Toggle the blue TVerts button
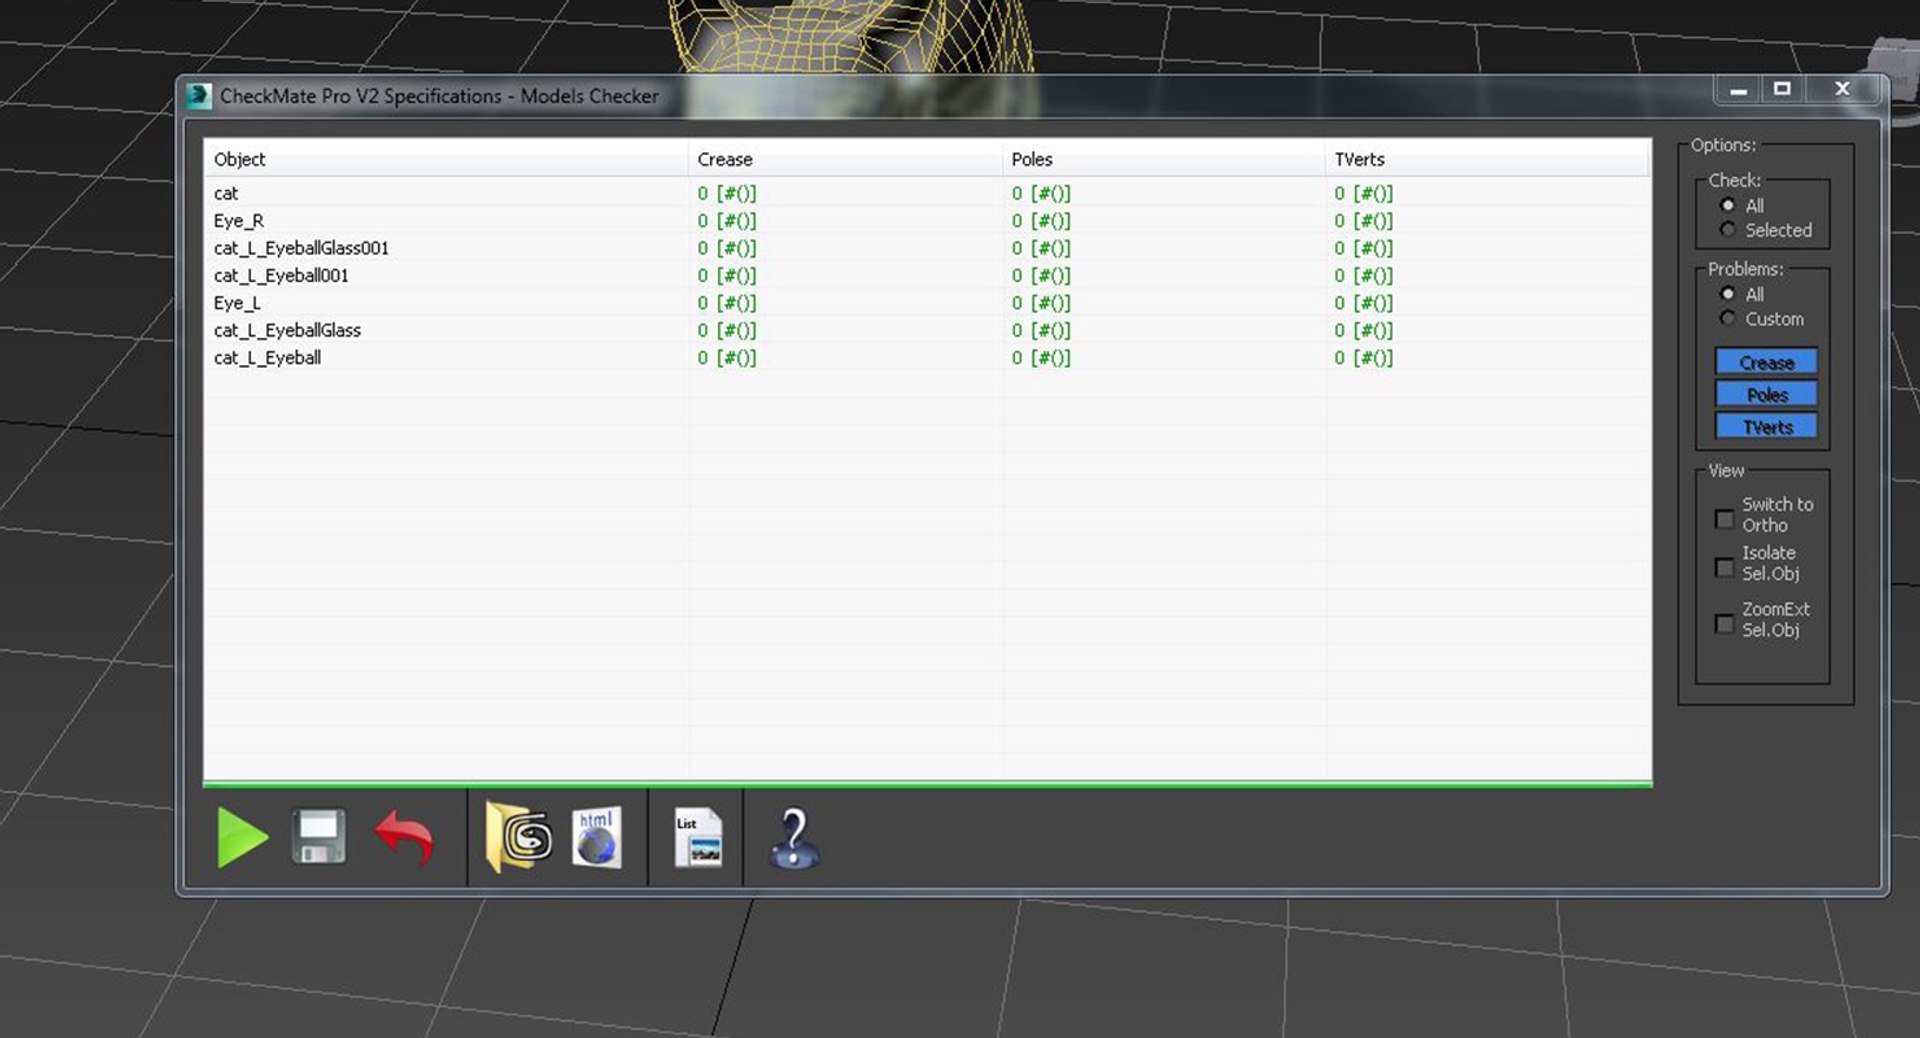Screen dimensions: 1920x1038 click(1766, 427)
